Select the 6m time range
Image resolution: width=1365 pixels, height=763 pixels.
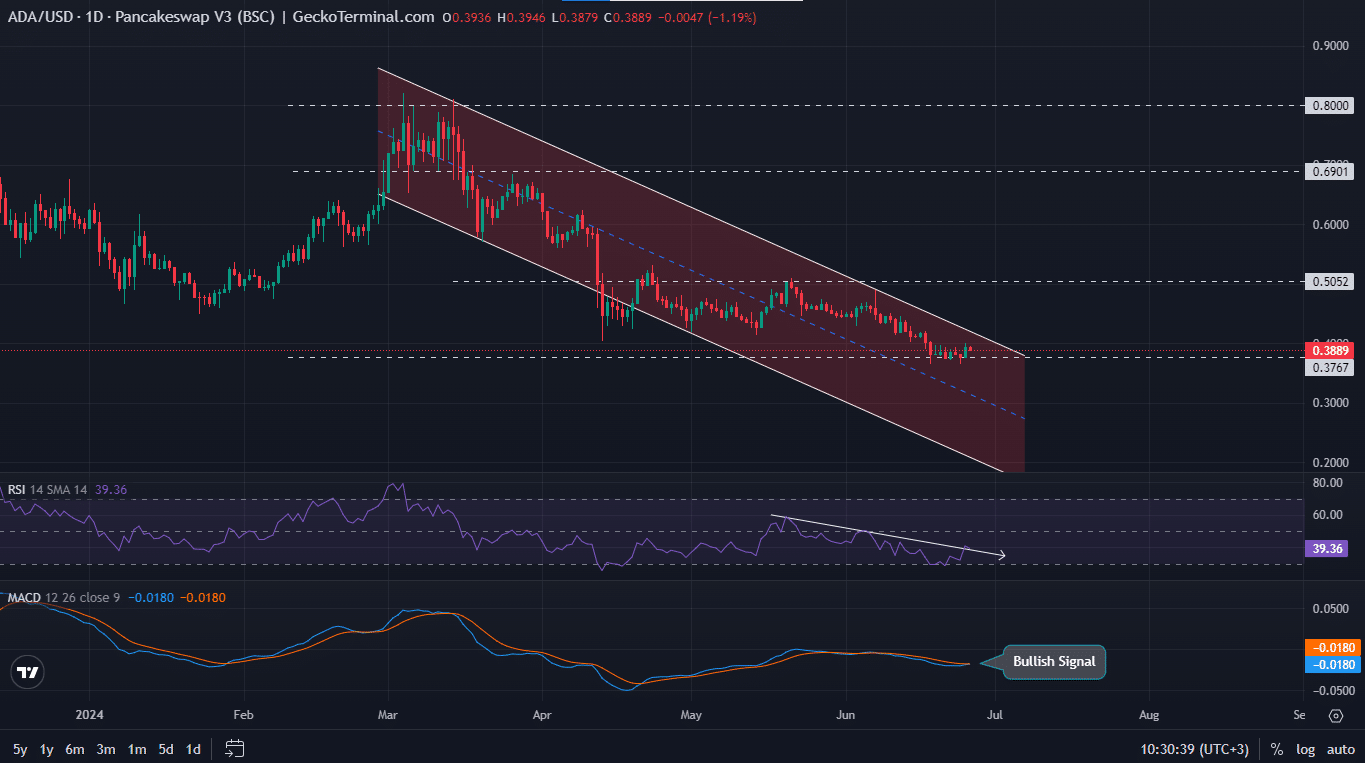coord(75,749)
